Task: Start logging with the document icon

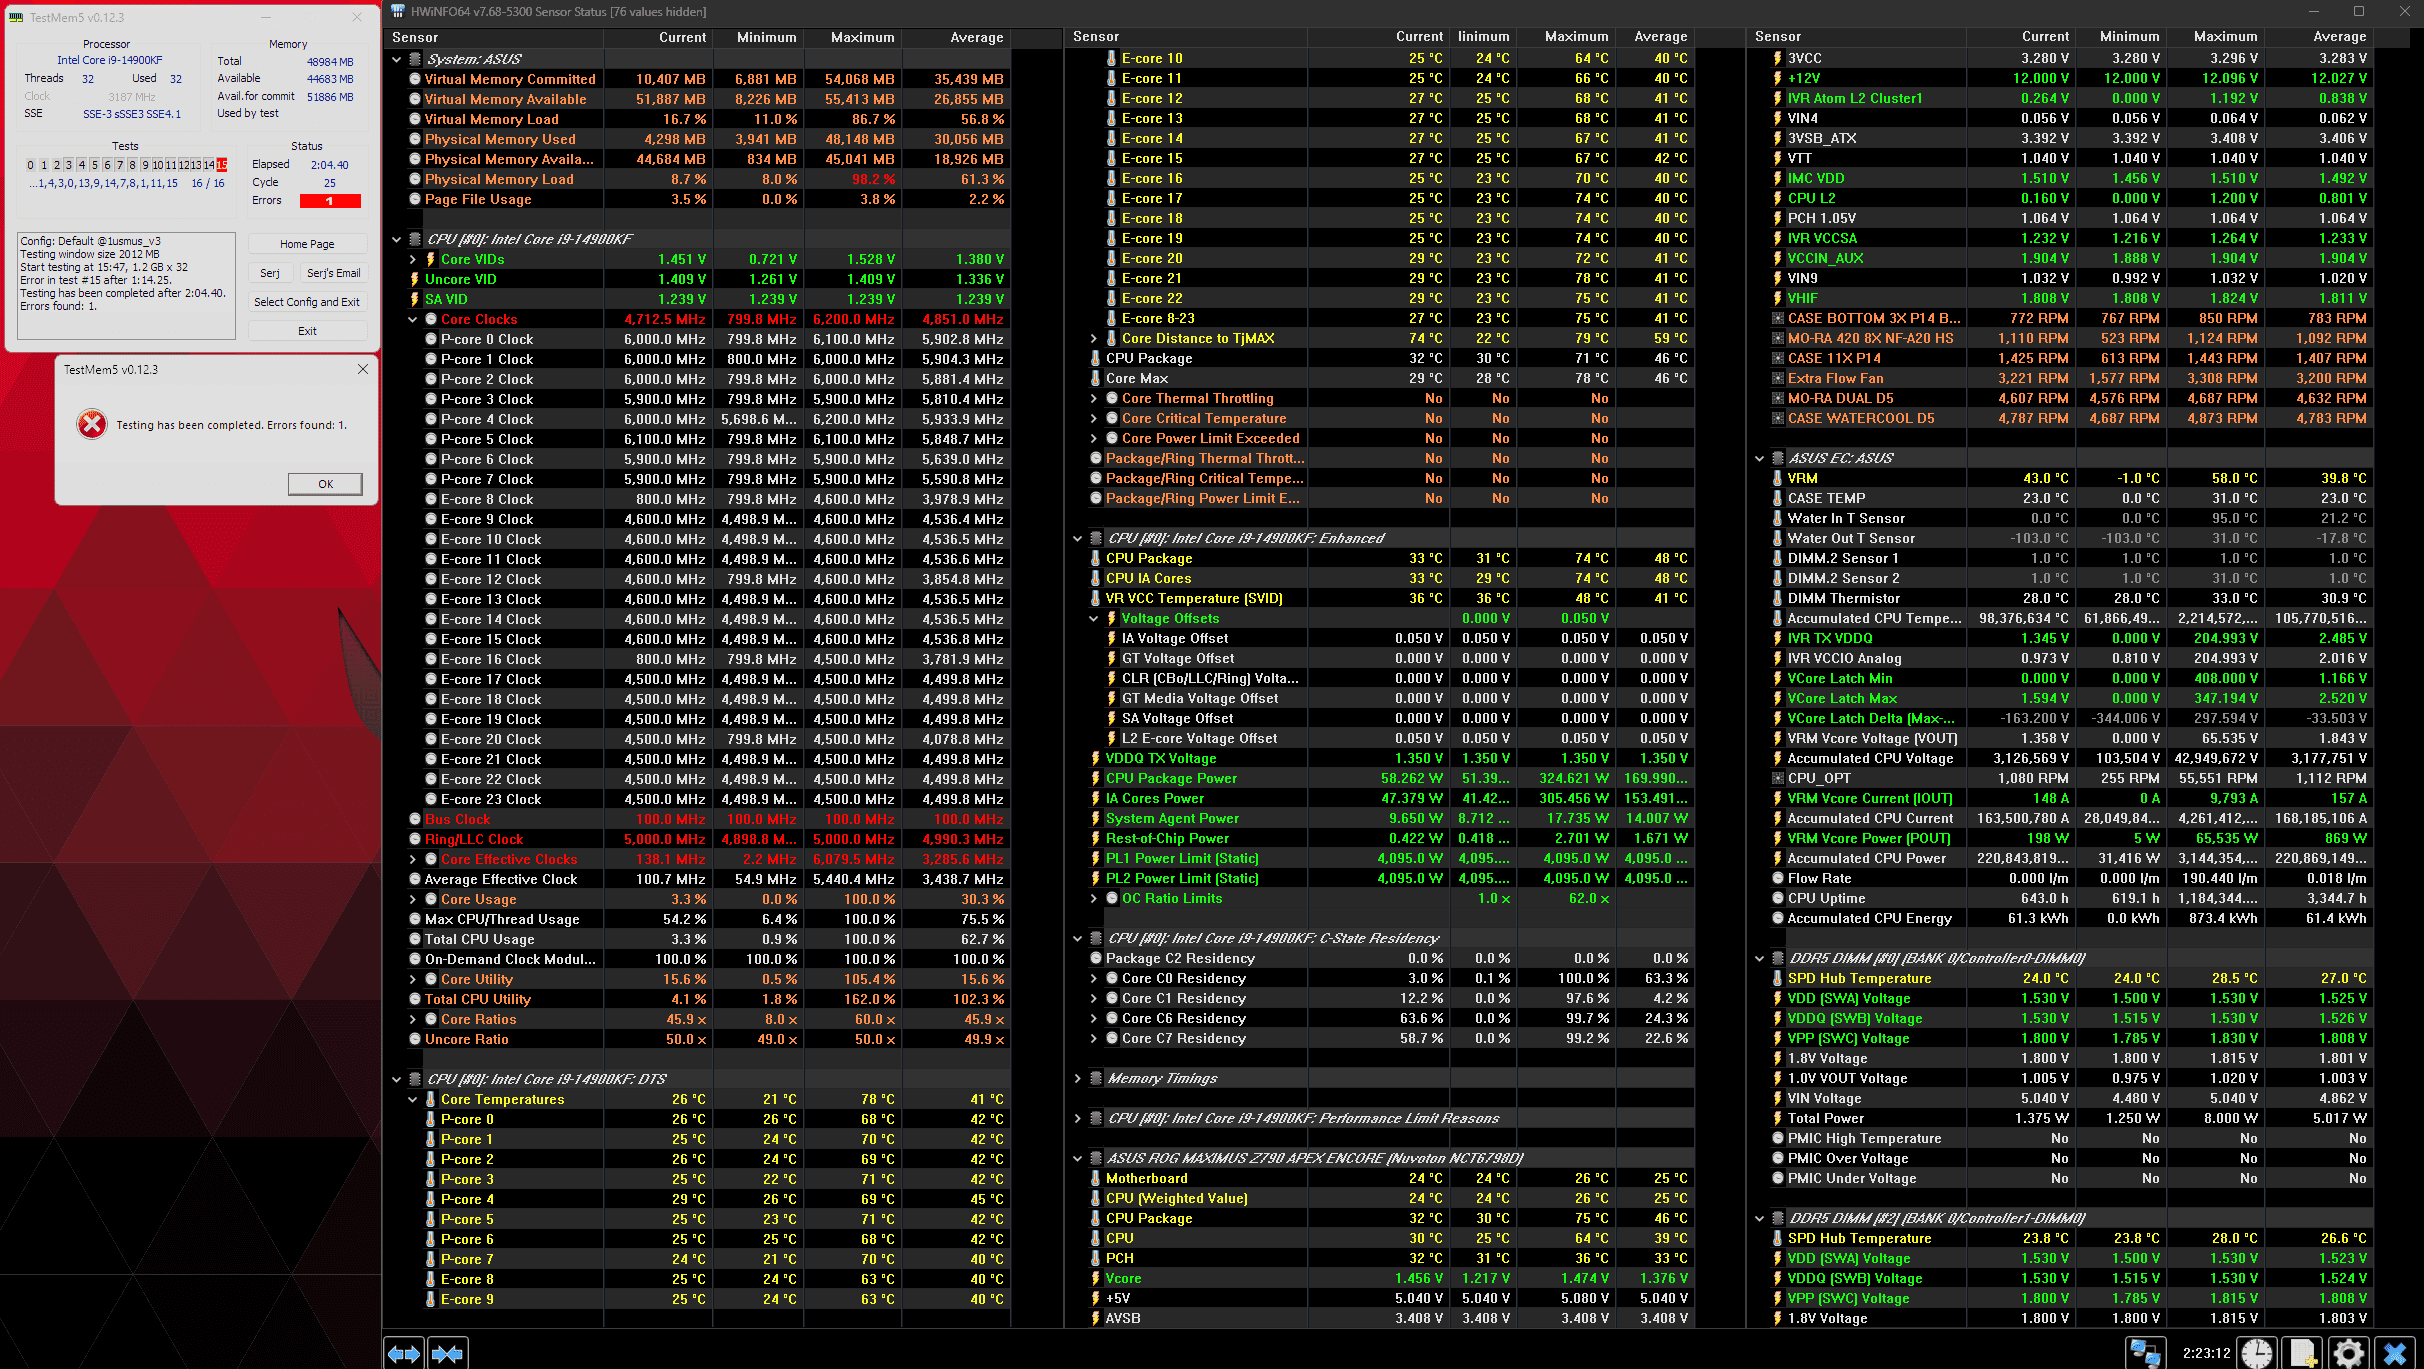Action: [2303, 1353]
